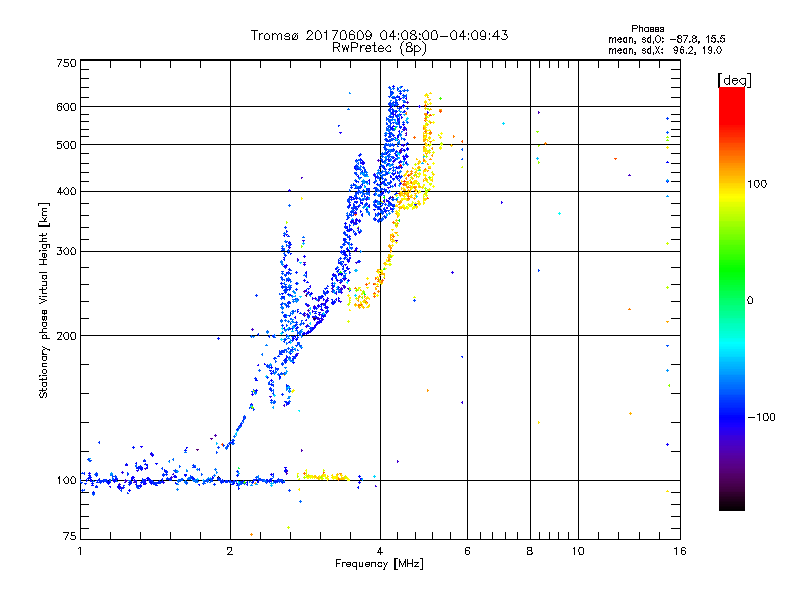Screen dimensions: 800x600
Task: Click x-axis tick label '6'
Action: point(467,551)
